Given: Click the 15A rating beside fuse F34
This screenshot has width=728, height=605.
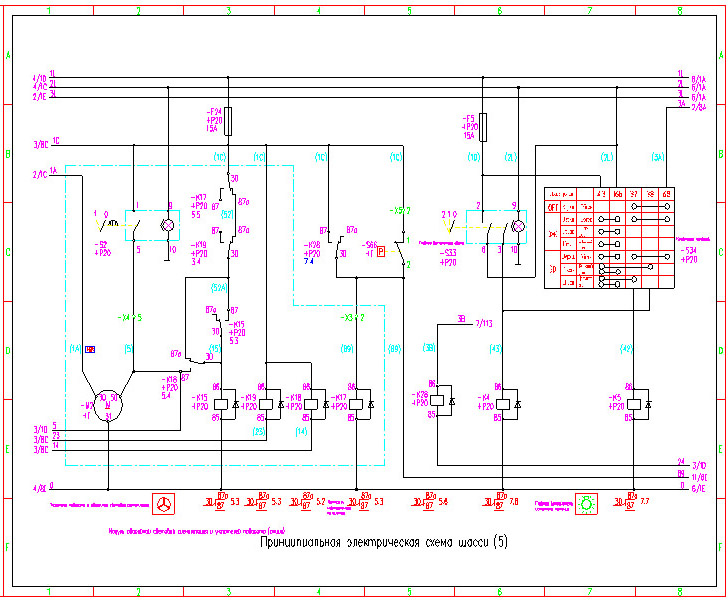Looking at the screenshot, I should point(212,129).
